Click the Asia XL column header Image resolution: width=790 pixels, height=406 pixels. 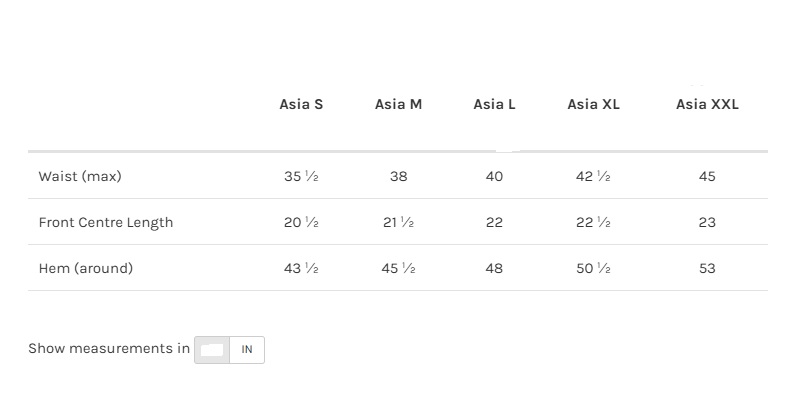point(593,104)
